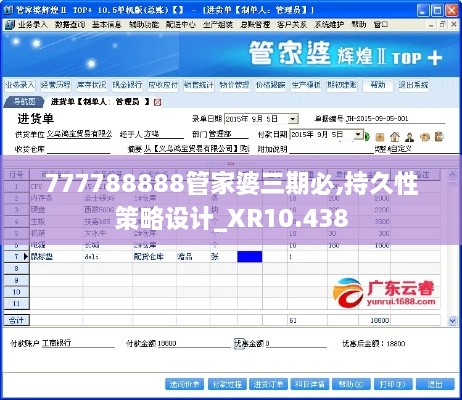Expand the 录单日期 date dropdown
This screenshot has width=462, height=400.
(x=293, y=119)
